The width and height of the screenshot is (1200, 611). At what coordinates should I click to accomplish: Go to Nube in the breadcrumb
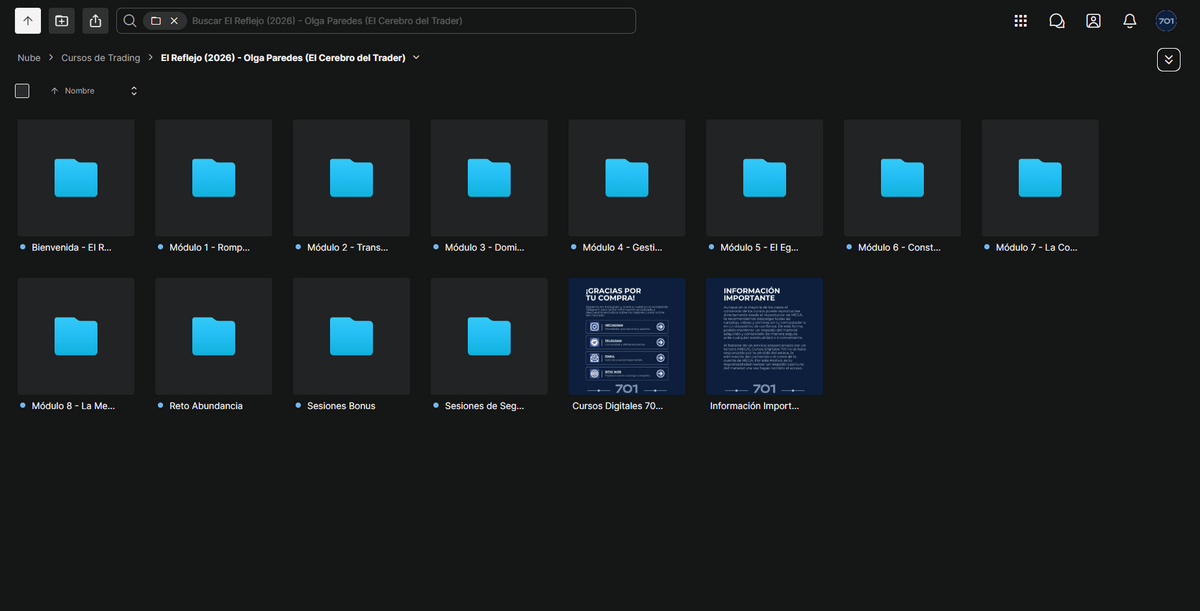pyautogui.click(x=29, y=58)
